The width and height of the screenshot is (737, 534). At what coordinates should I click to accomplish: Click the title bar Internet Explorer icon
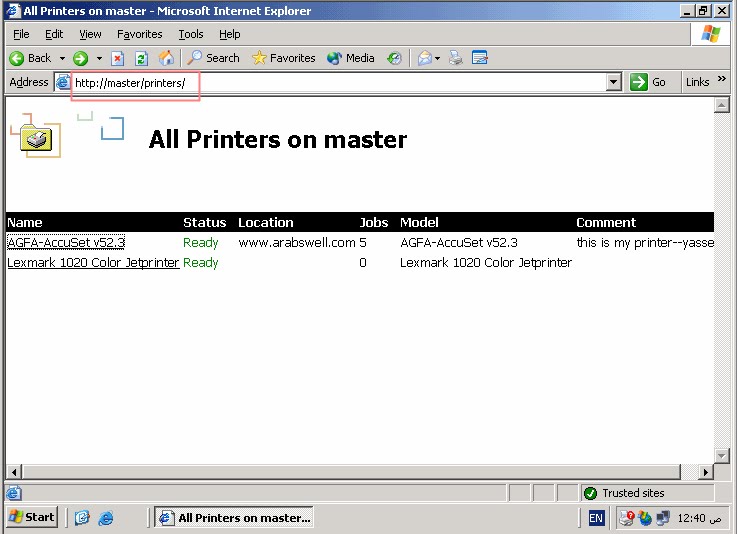pos(14,10)
